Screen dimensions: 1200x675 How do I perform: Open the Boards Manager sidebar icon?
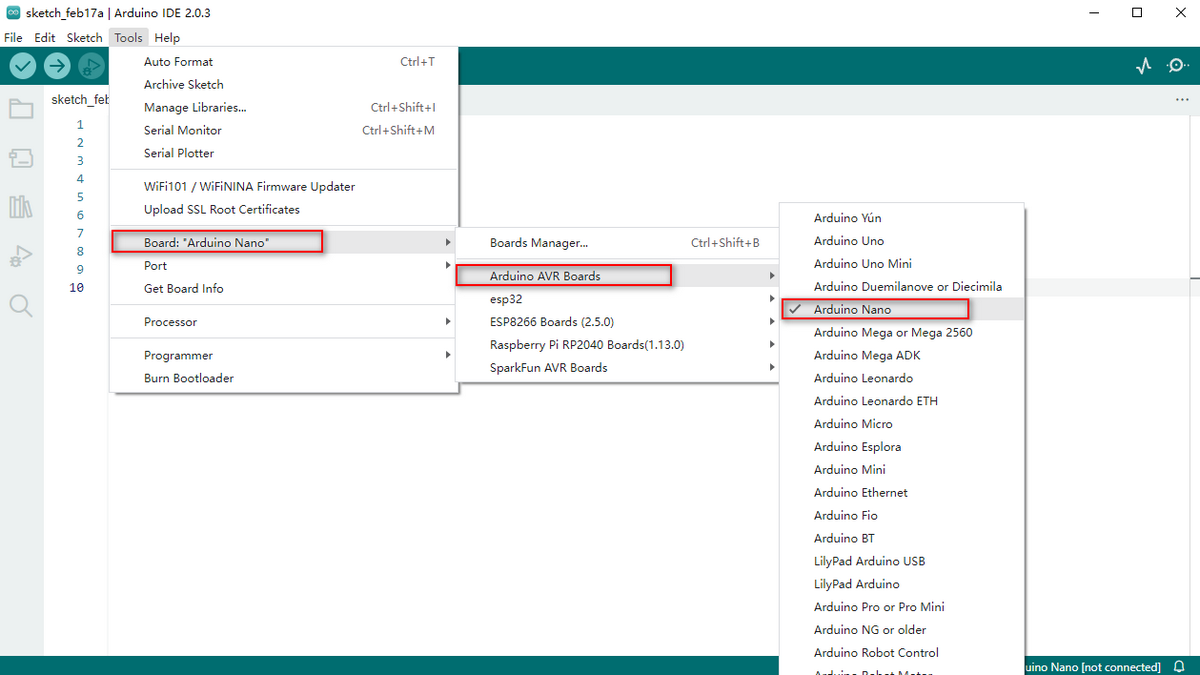point(21,158)
